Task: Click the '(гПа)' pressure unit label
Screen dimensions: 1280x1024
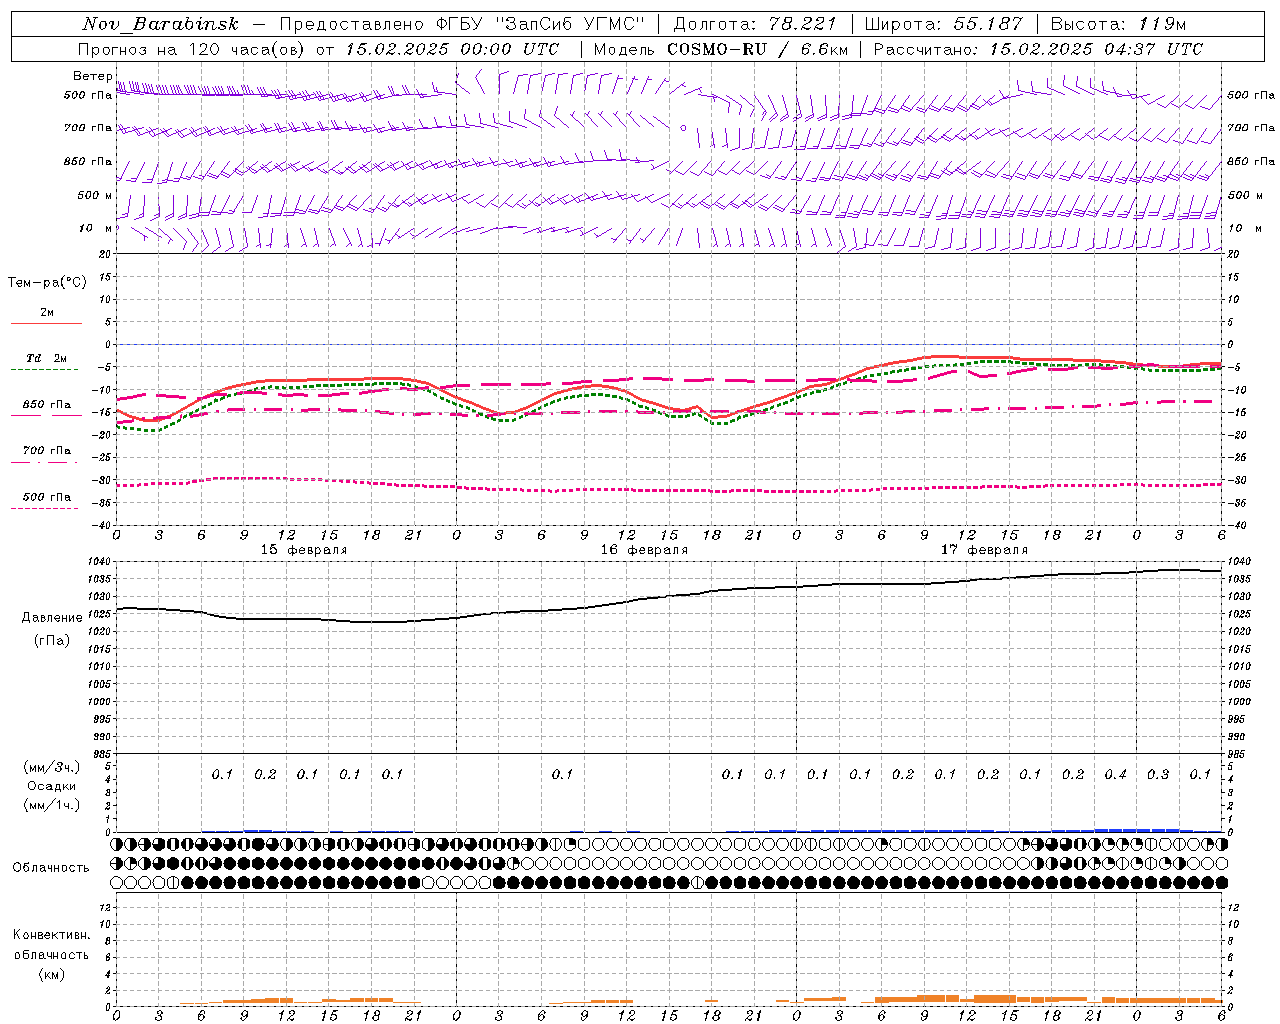Action: coord(52,640)
